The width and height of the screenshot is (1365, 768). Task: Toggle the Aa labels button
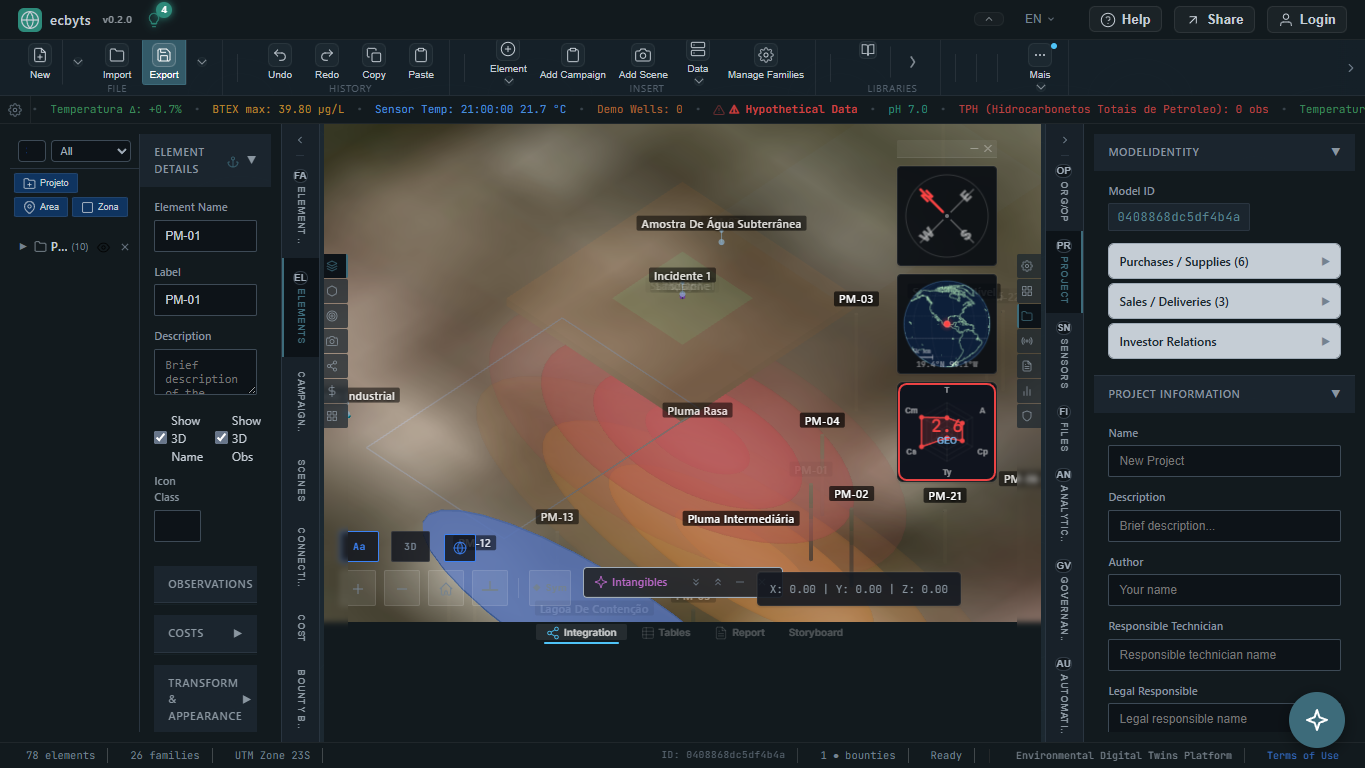(x=359, y=547)
